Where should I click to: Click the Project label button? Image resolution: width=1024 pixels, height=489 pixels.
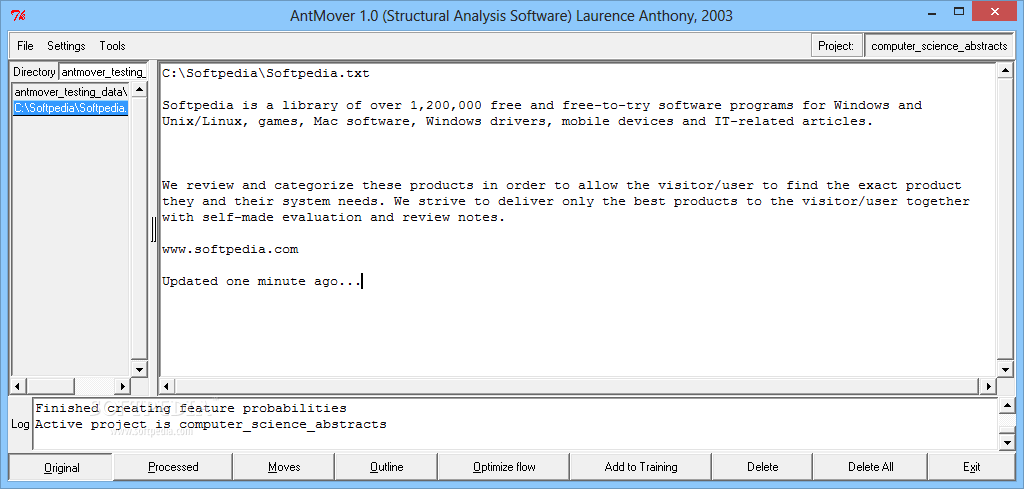(836, 46)
